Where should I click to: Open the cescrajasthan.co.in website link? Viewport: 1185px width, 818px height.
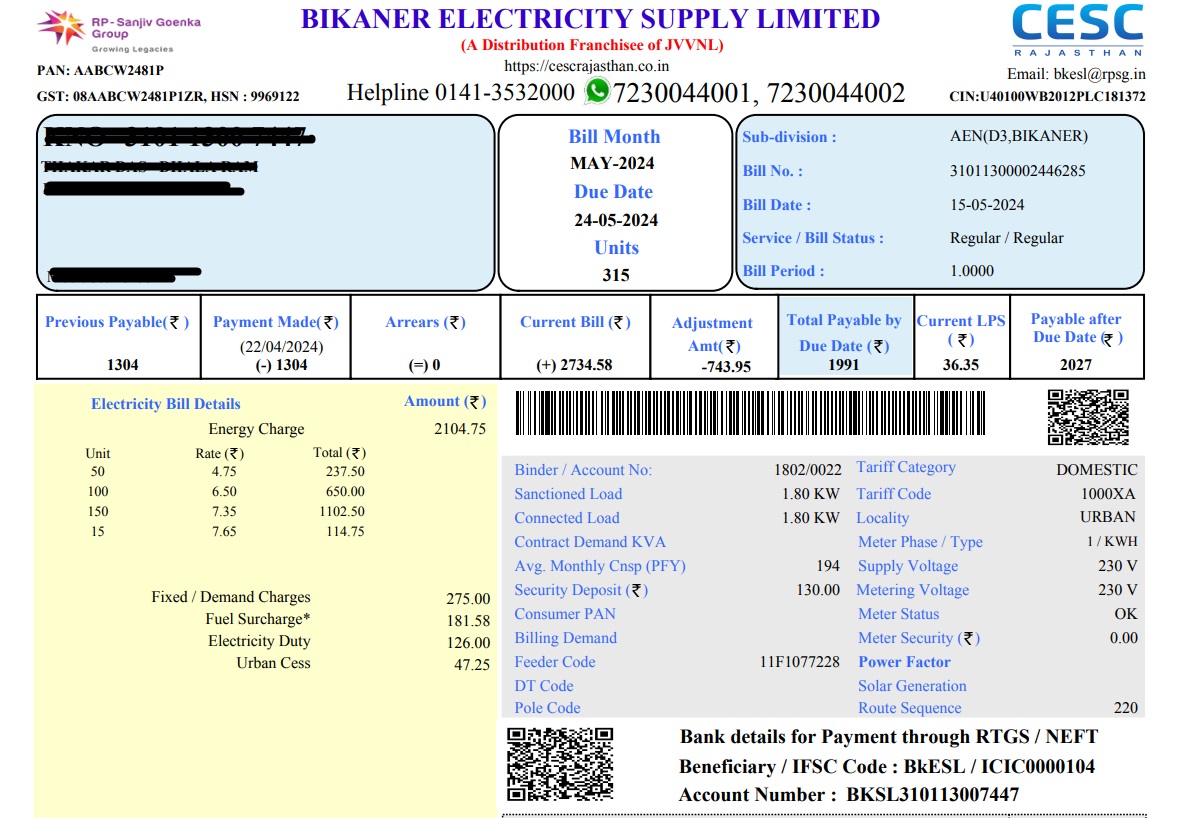(x=587, y=66)
